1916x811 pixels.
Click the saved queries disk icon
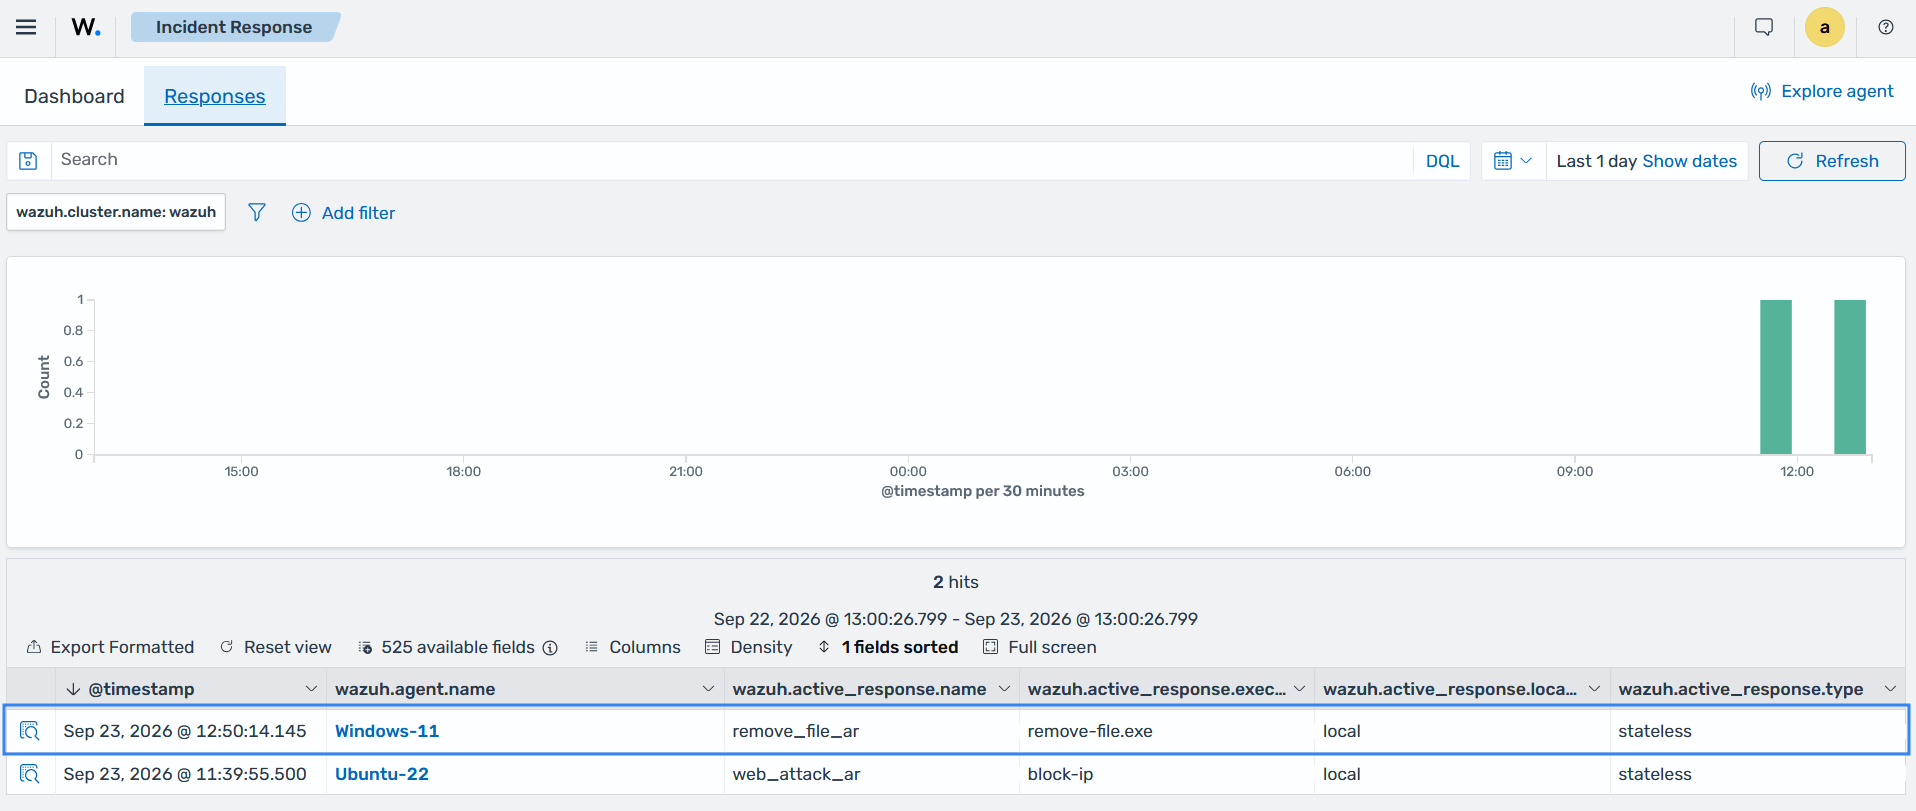coord(28,161)
